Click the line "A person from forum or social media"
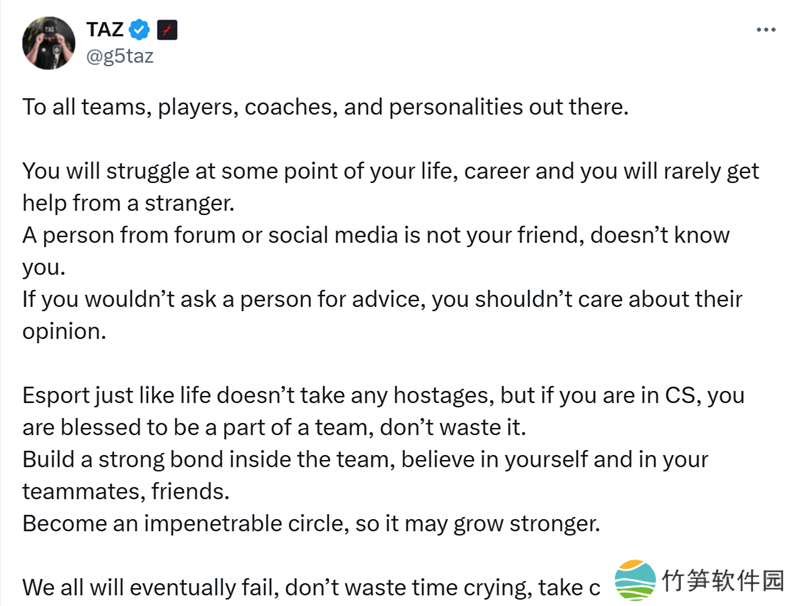The width and height of the screenshot is (800, 606). point(375,235)
